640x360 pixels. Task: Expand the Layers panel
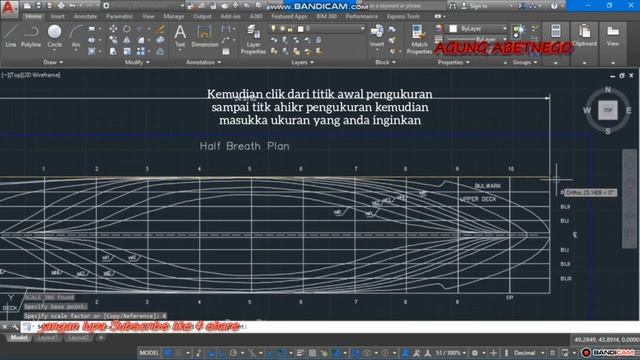[302, 62]
